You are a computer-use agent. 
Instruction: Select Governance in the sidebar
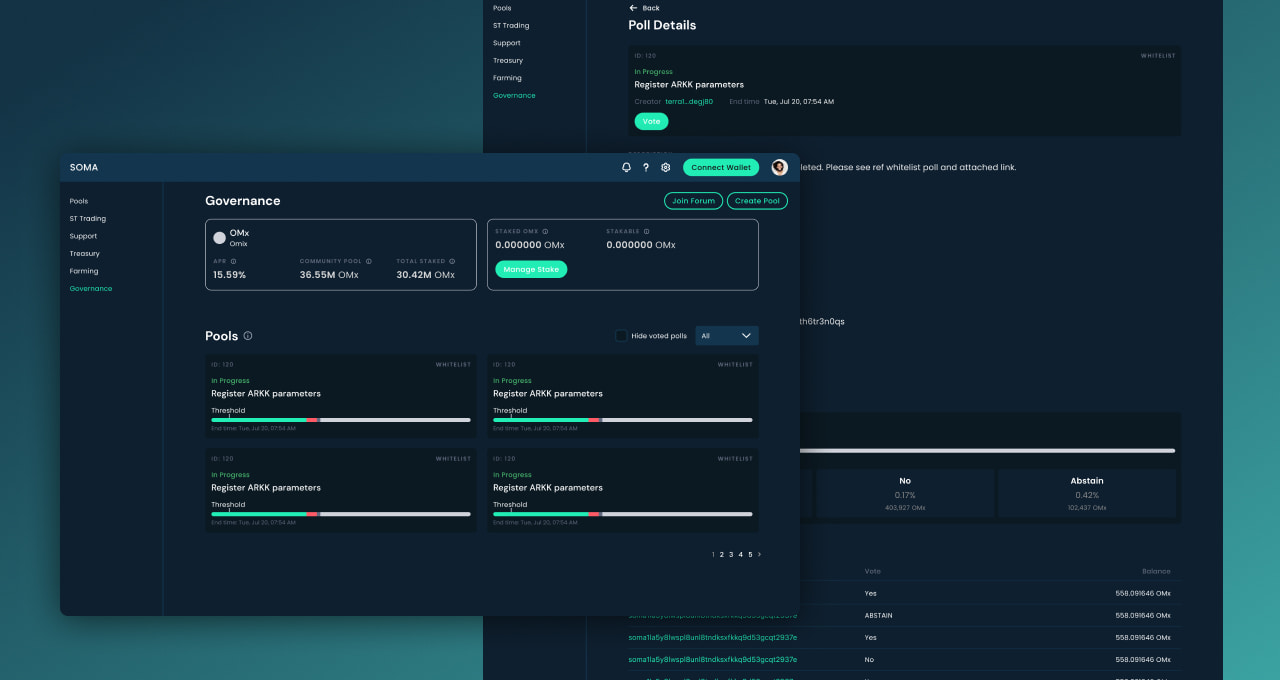point(90,288)
